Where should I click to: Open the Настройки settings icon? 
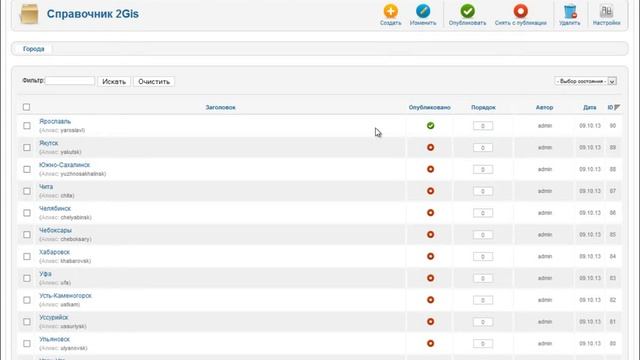point(606,11)
